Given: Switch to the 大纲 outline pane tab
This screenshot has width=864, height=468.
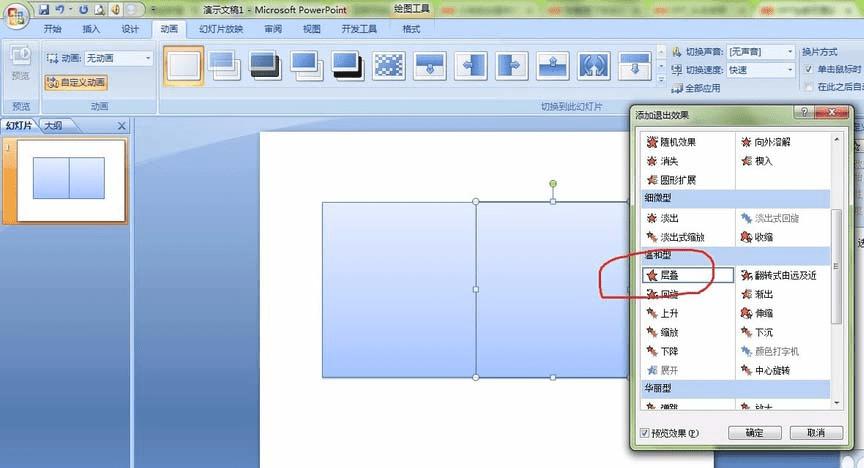Looking at the screenshot, I should click(53, 126).
